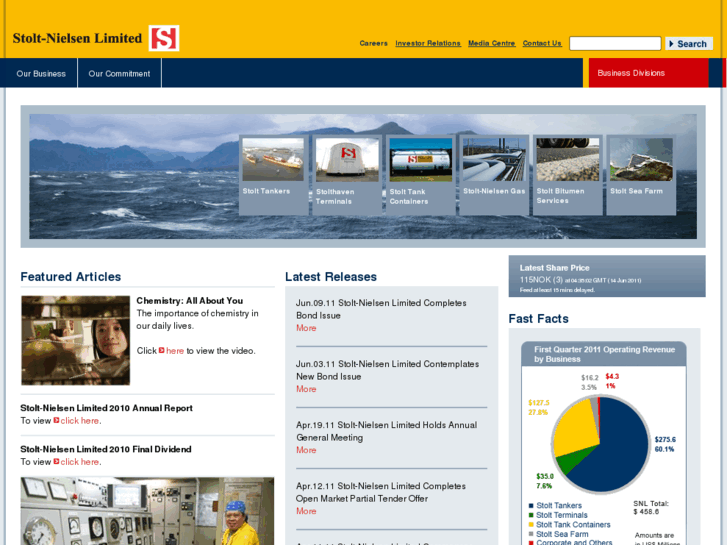727x545 pixels.
Task: Open the Careers link
Action: [x=373, y=43]
